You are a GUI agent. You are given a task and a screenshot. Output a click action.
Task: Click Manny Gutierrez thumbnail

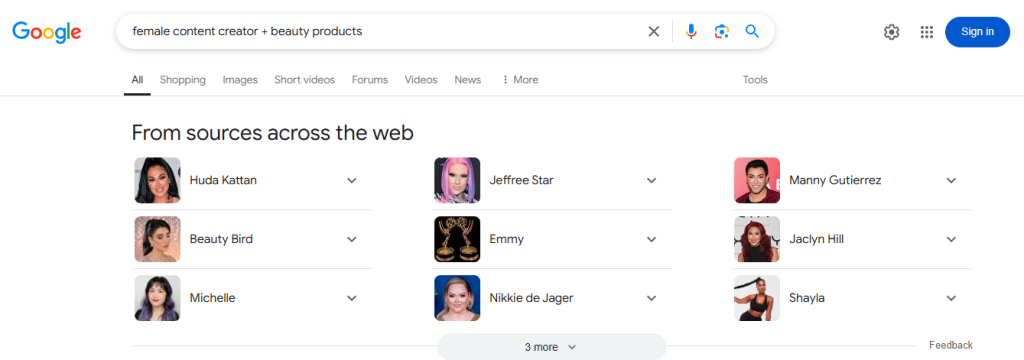tap(757, 180)
